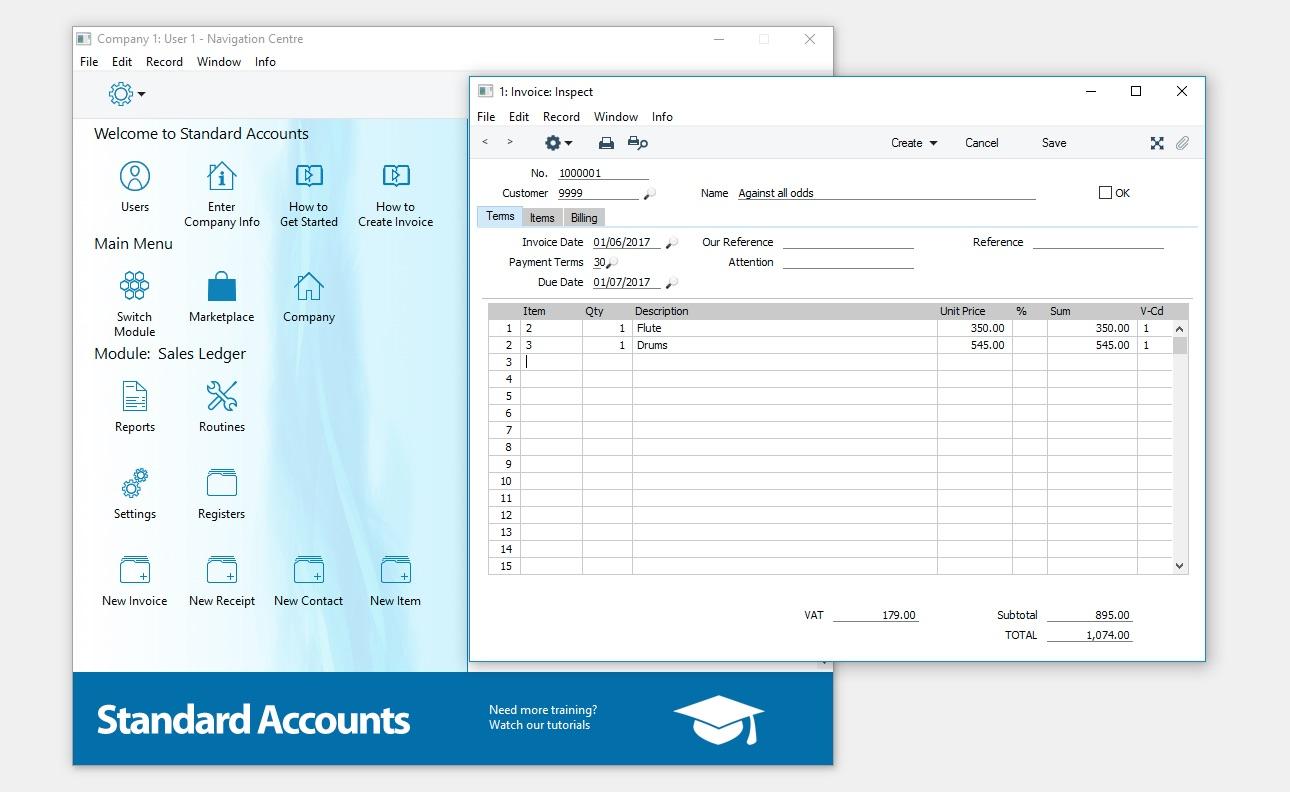Create a New Receipt
Viewport: 1290px width, 792px height.
click(x=222, y=571)
